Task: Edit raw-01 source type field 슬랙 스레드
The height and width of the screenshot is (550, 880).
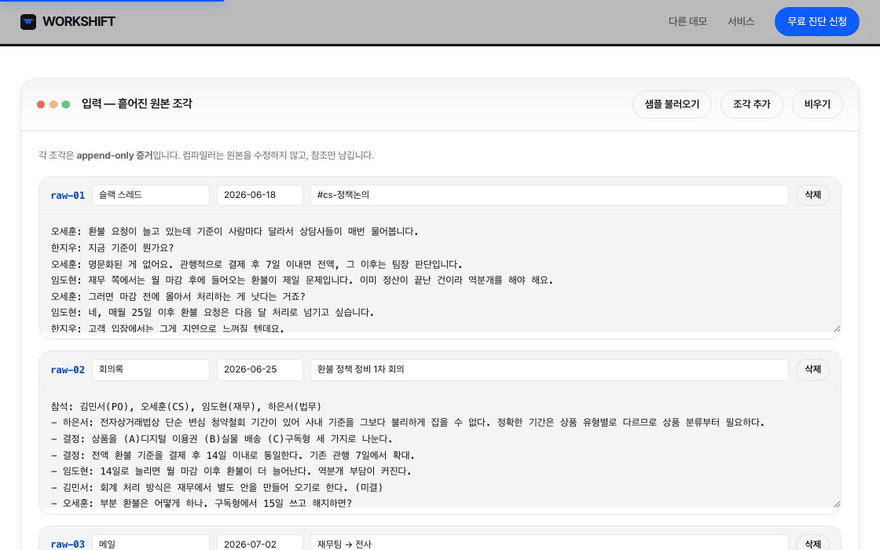Action: point(150,195)
